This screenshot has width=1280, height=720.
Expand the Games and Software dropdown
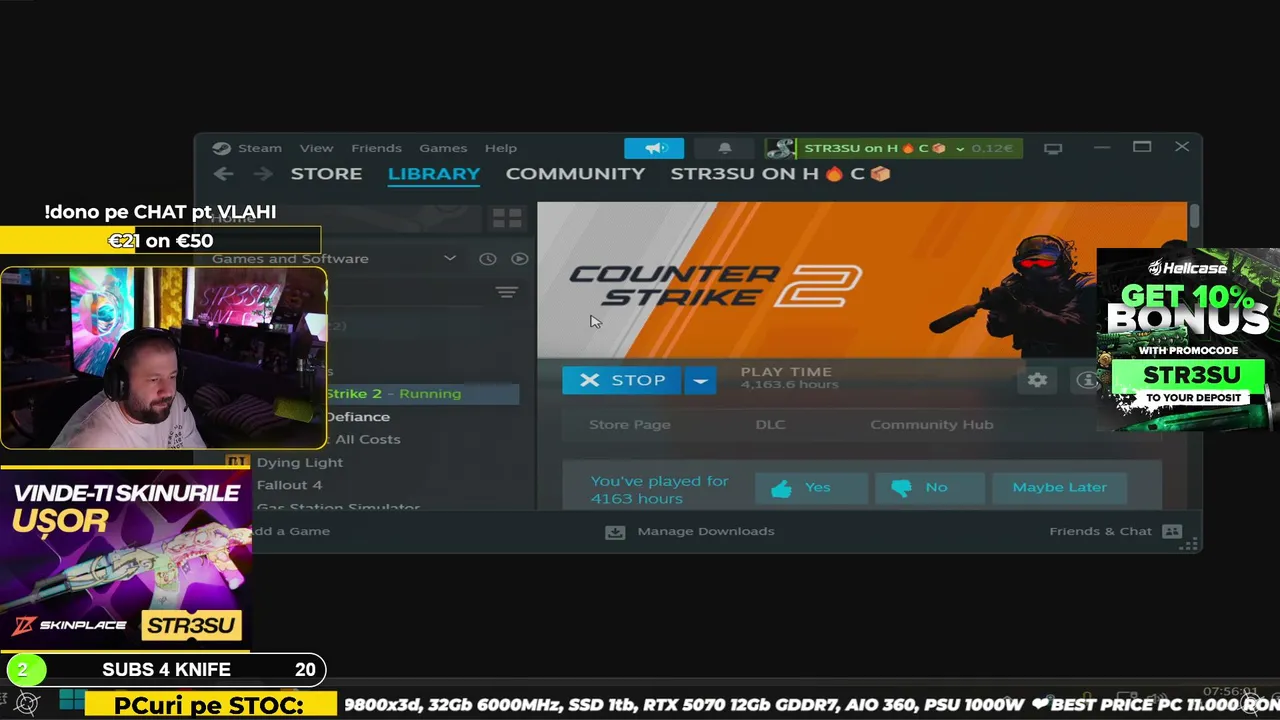coord(449,258)
